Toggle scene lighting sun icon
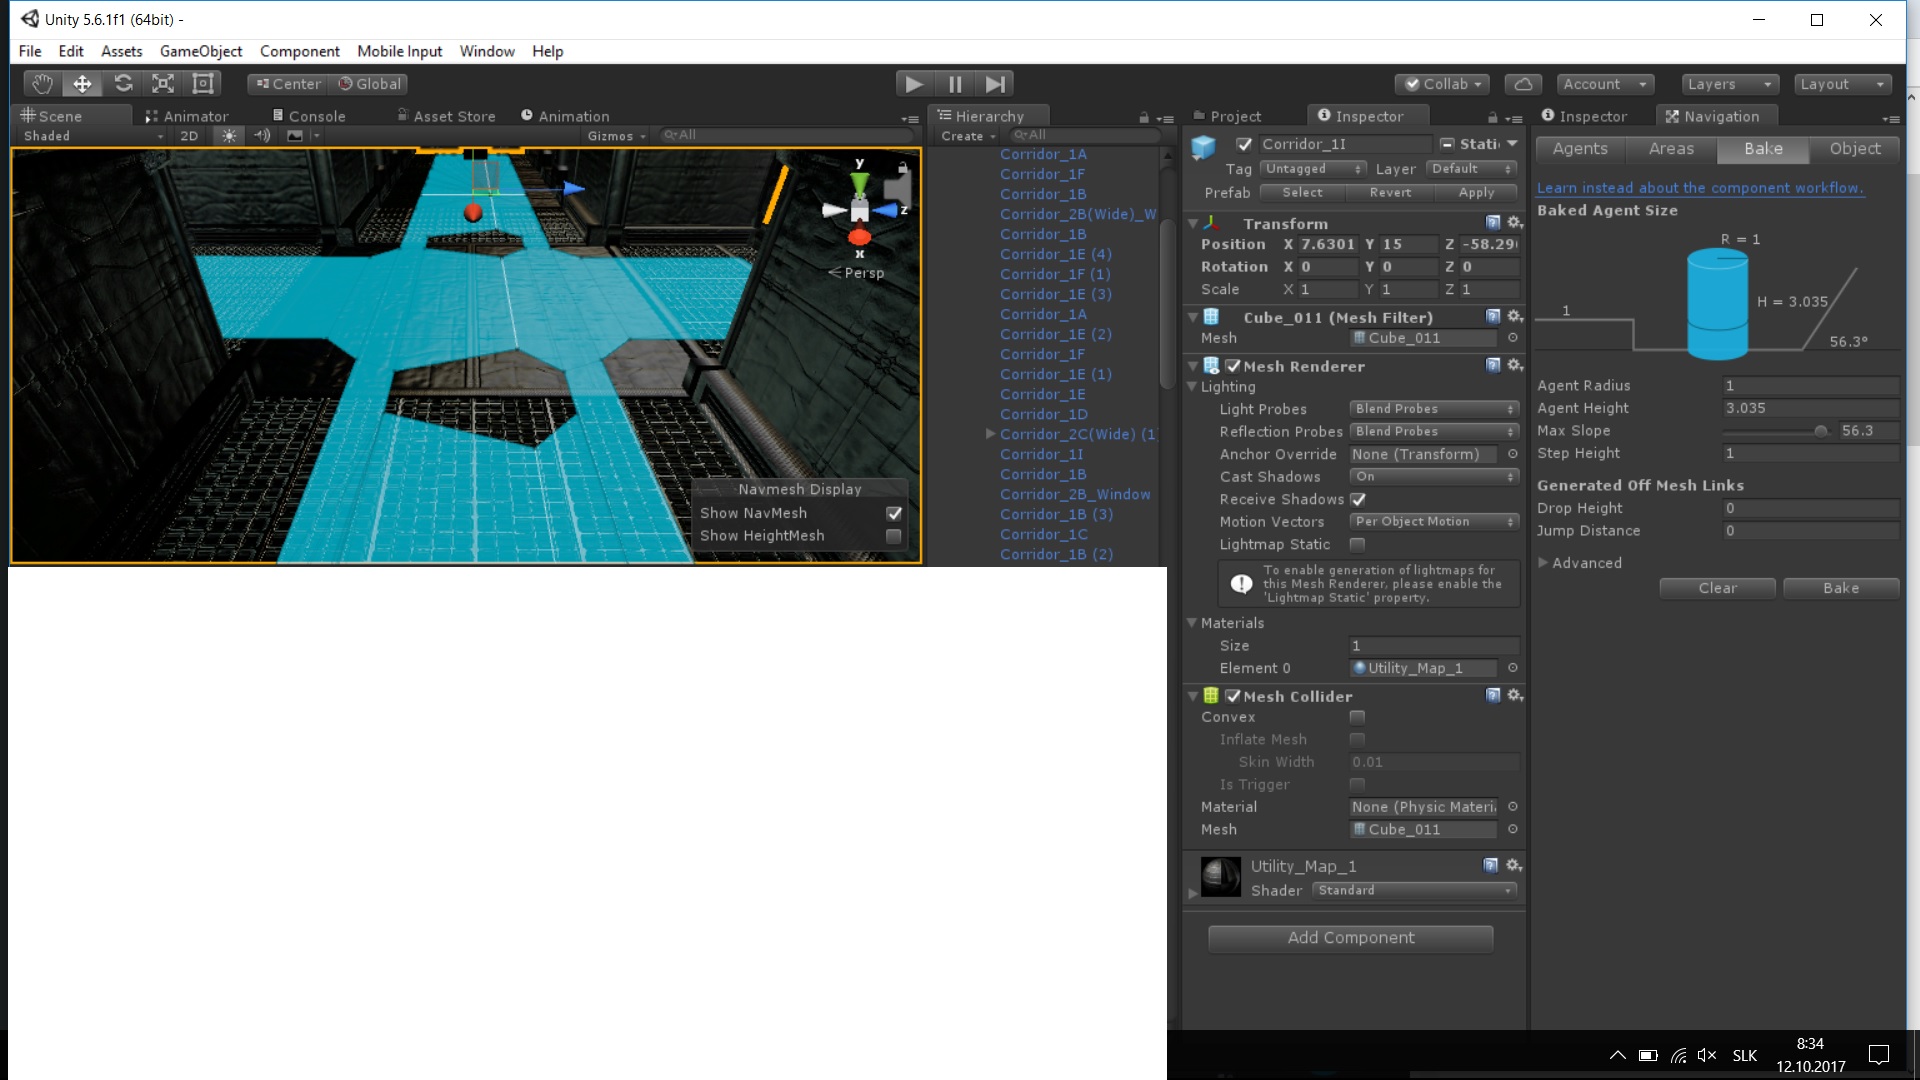Image resolution: width=1920 pixels, height=1080 pixels. pos(229,136)
